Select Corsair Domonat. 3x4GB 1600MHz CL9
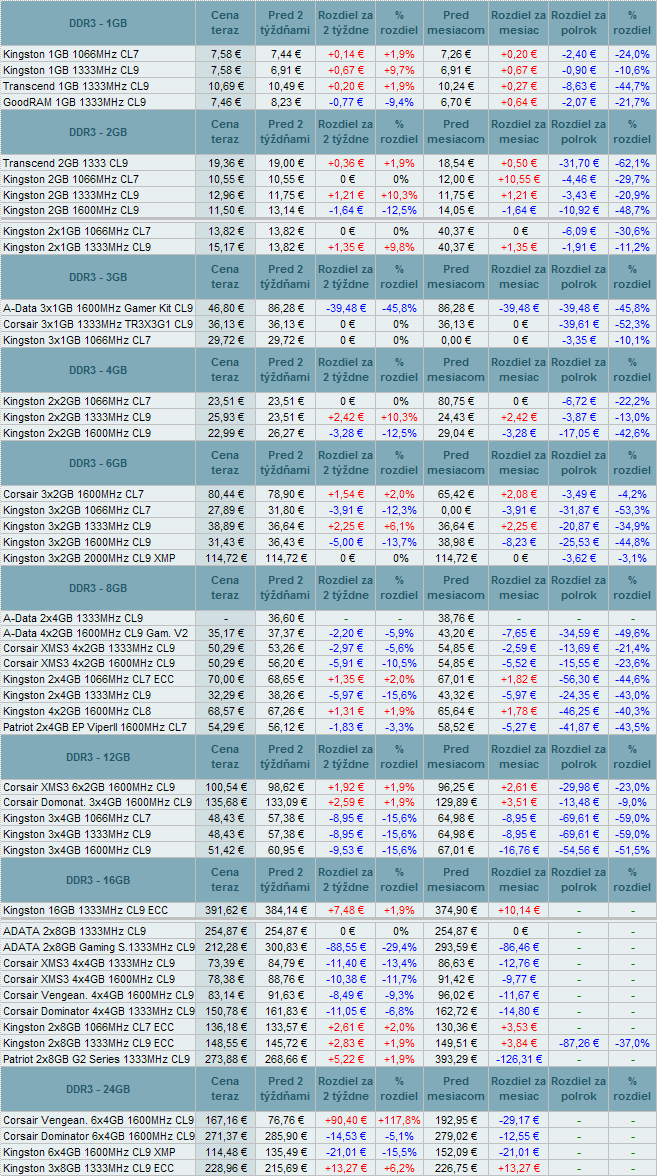The width and height of the screenshot is (657, 1176). tap(97, 802)
